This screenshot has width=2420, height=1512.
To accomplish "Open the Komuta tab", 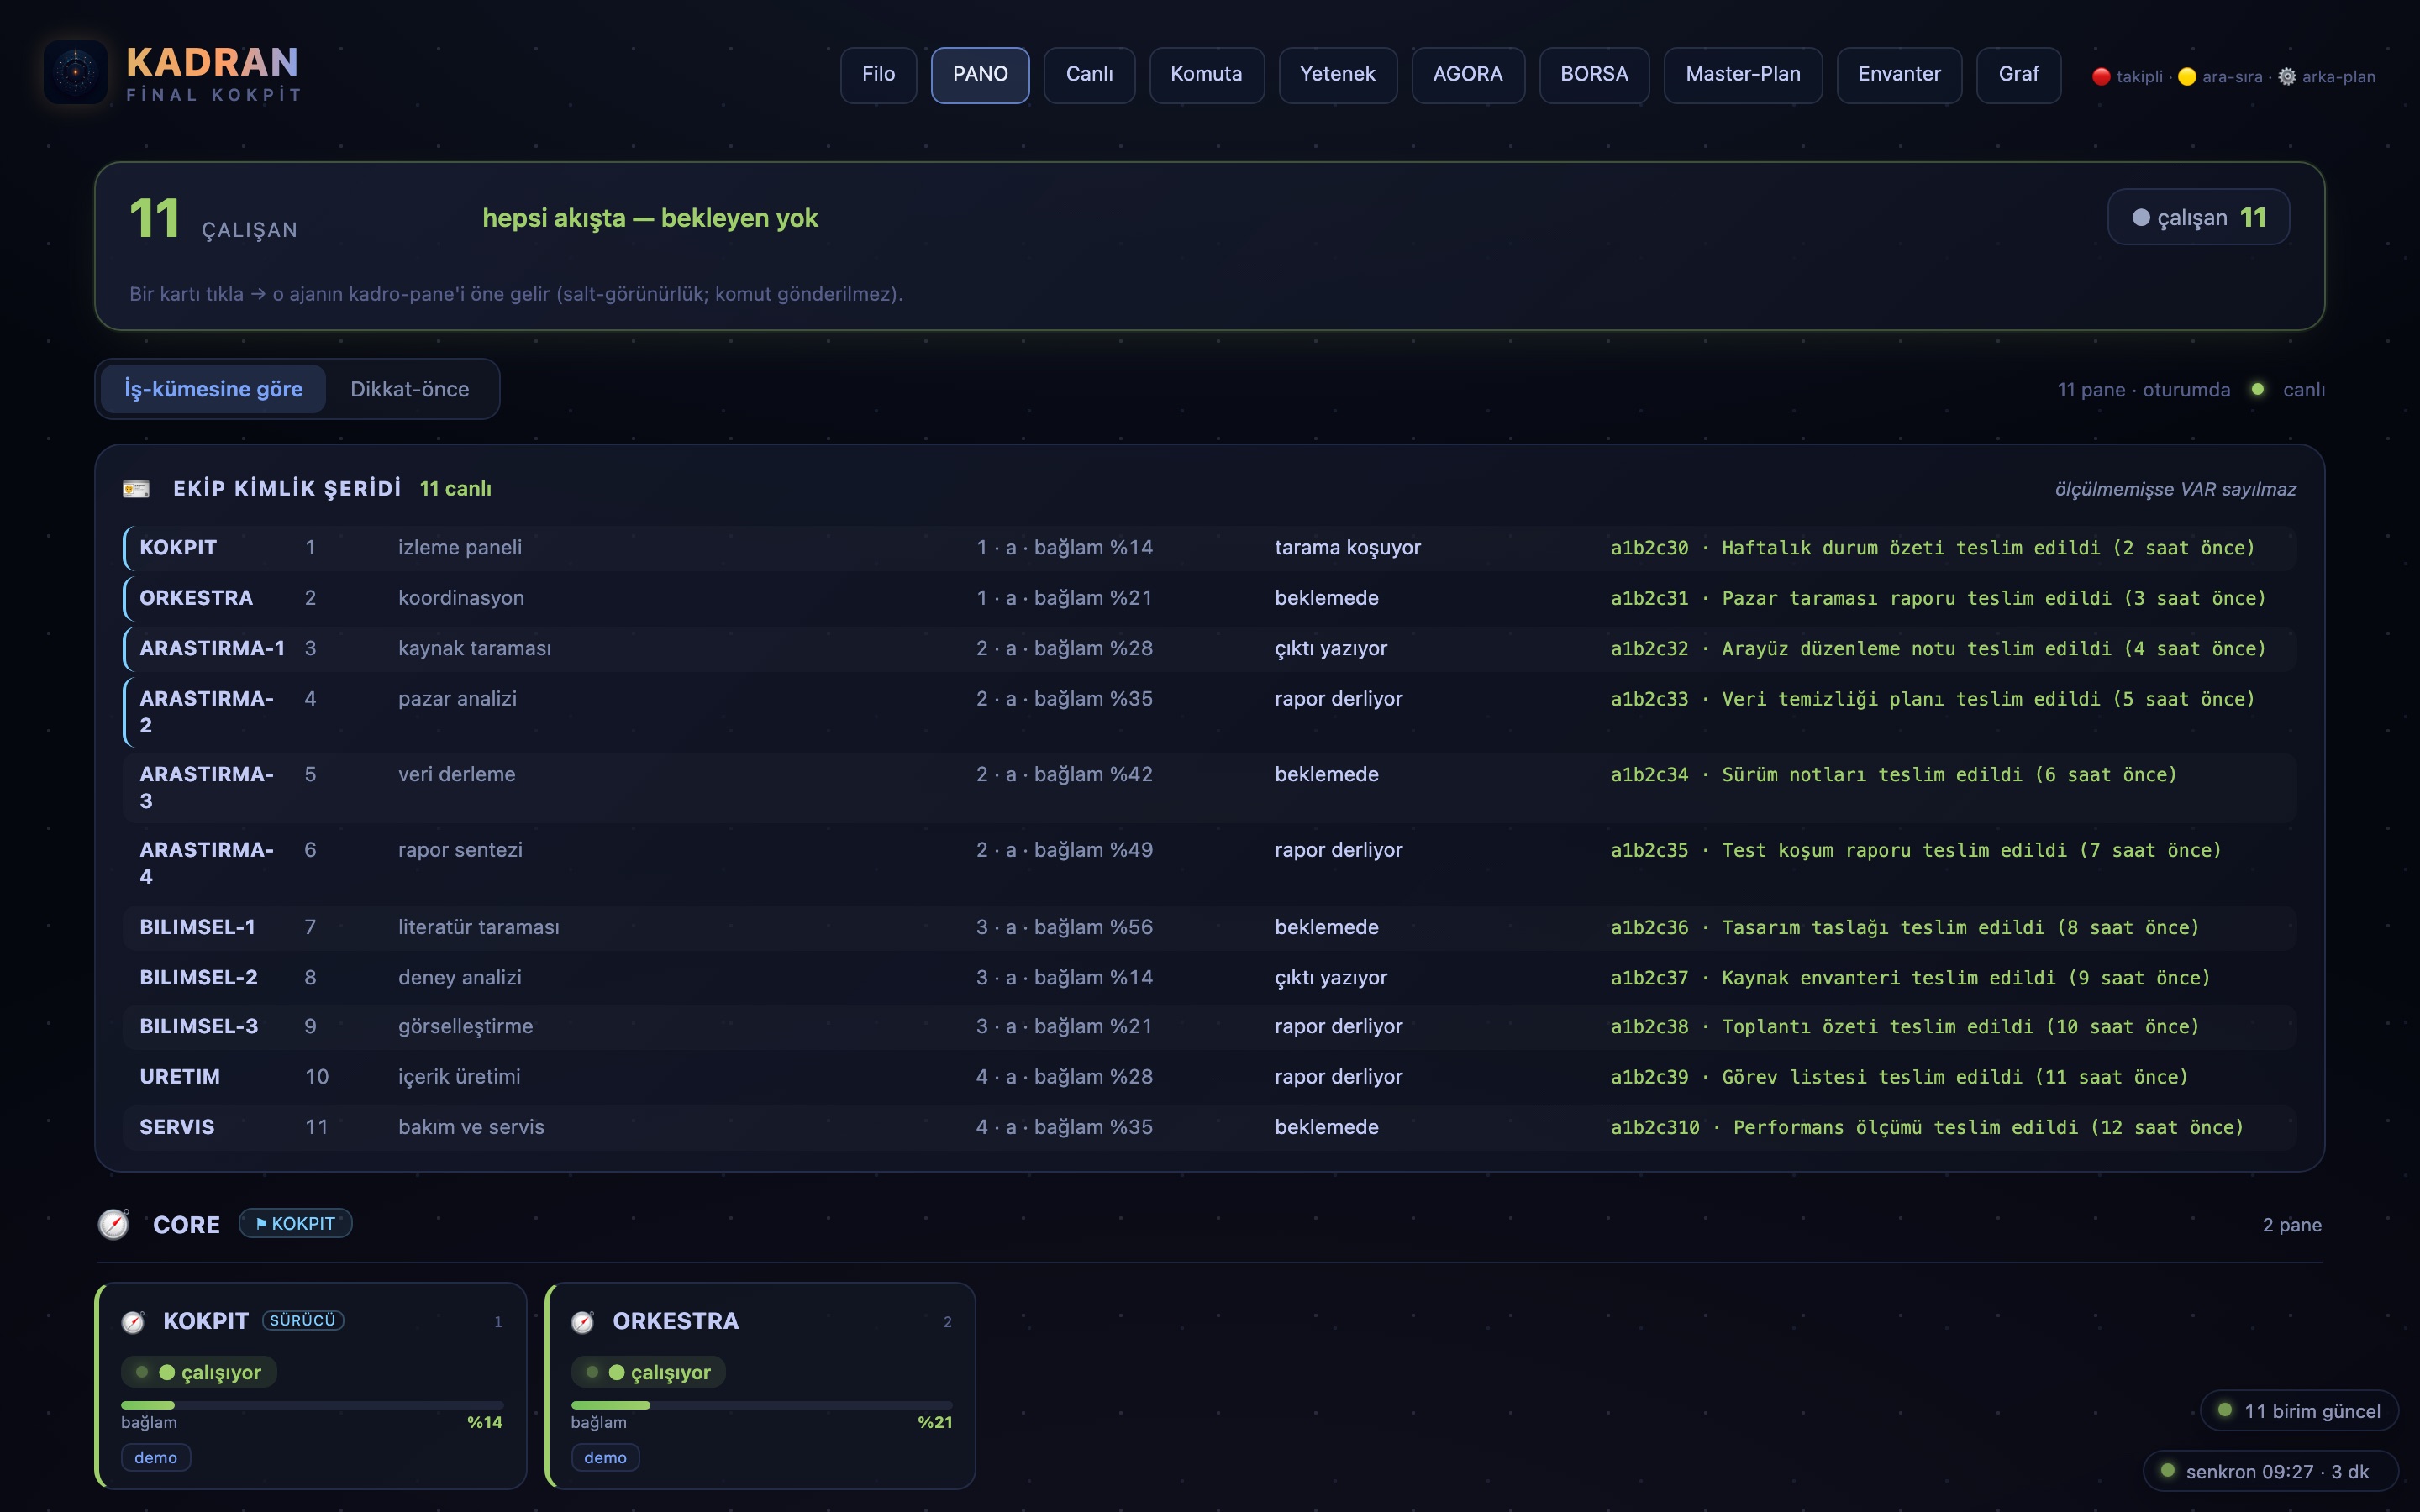I will click(x=1206, y=75).
